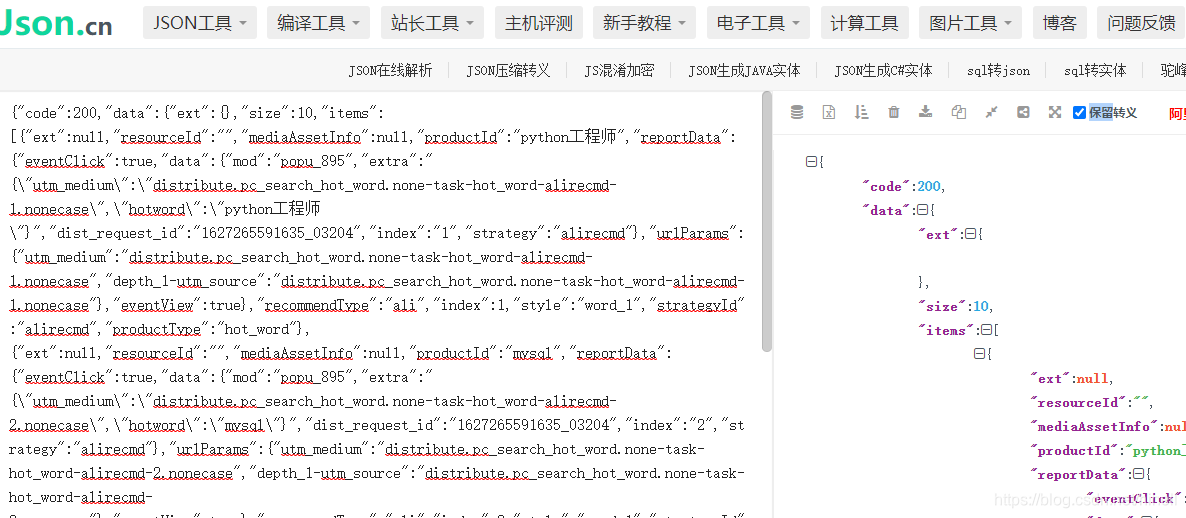Viewport: 1186px width, 518px height.
Task: Select the "code" key in the tree view
Action: coord(886,187)
